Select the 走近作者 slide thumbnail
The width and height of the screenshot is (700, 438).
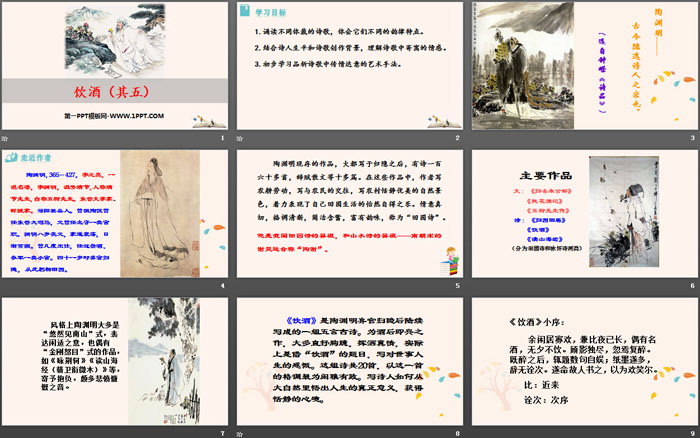[115, 213]
